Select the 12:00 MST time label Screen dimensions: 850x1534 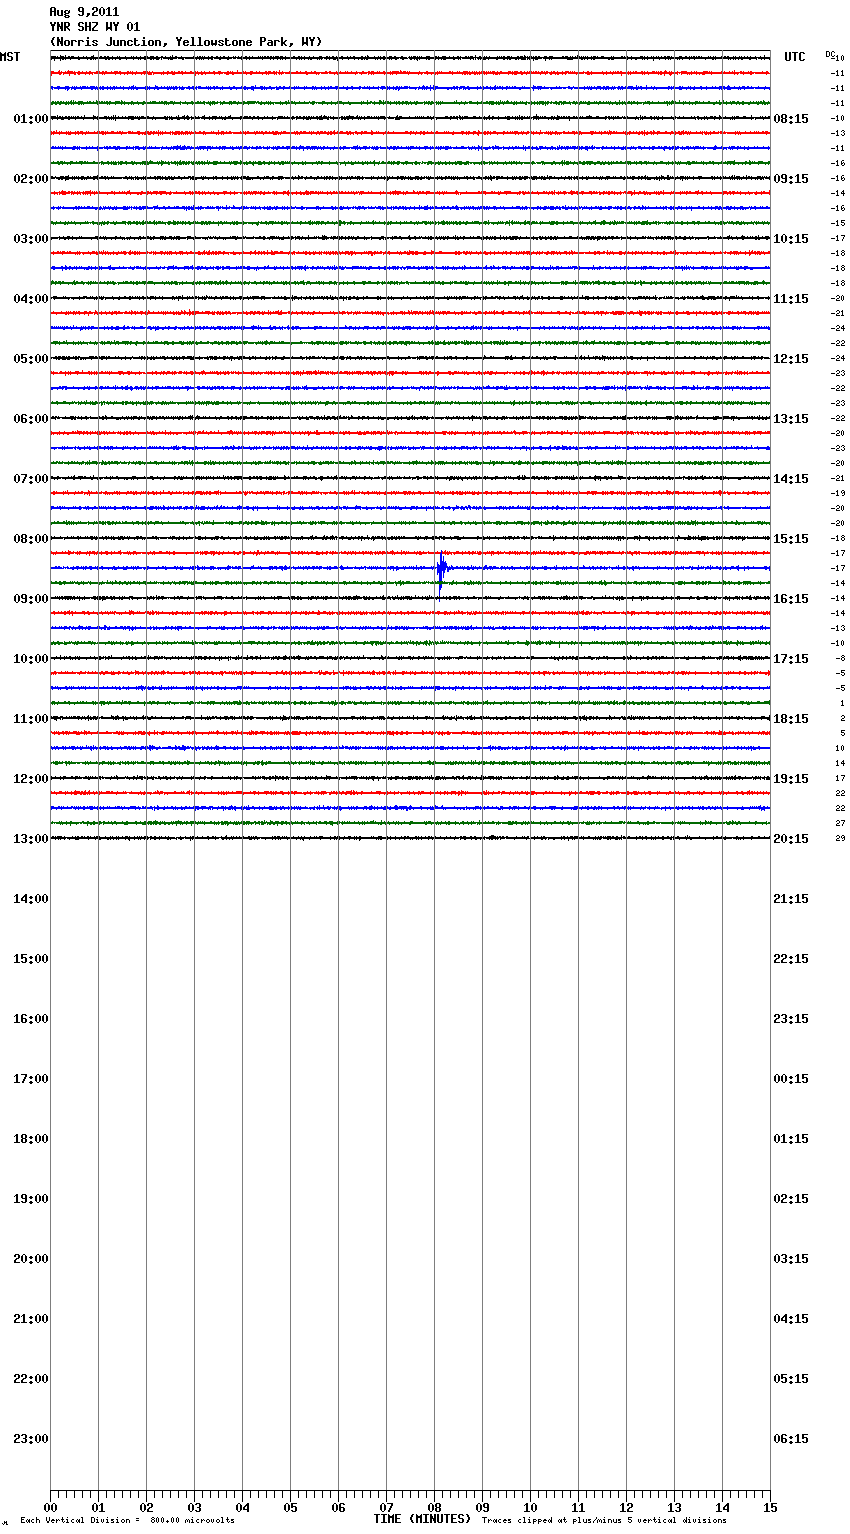31,779
